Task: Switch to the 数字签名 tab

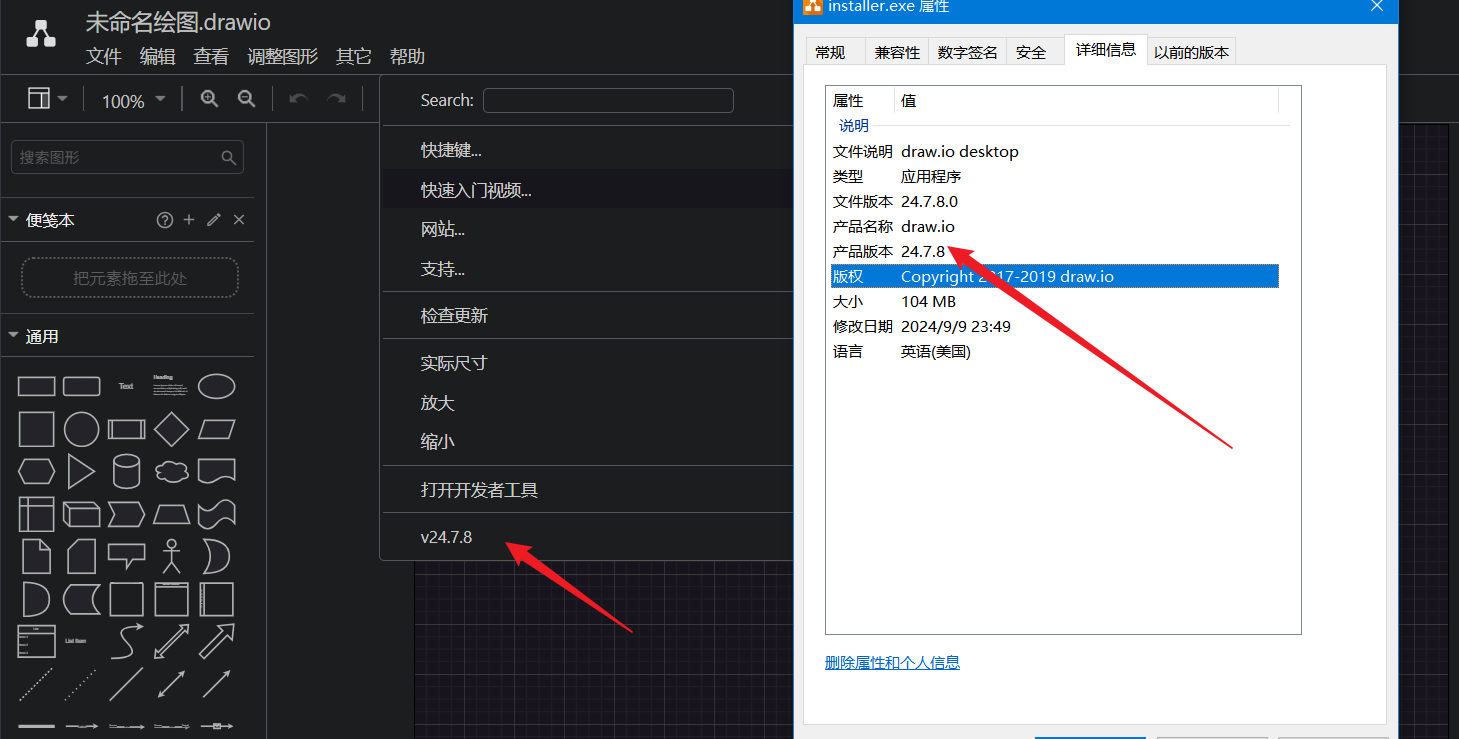Action: [x=967, y=52]
